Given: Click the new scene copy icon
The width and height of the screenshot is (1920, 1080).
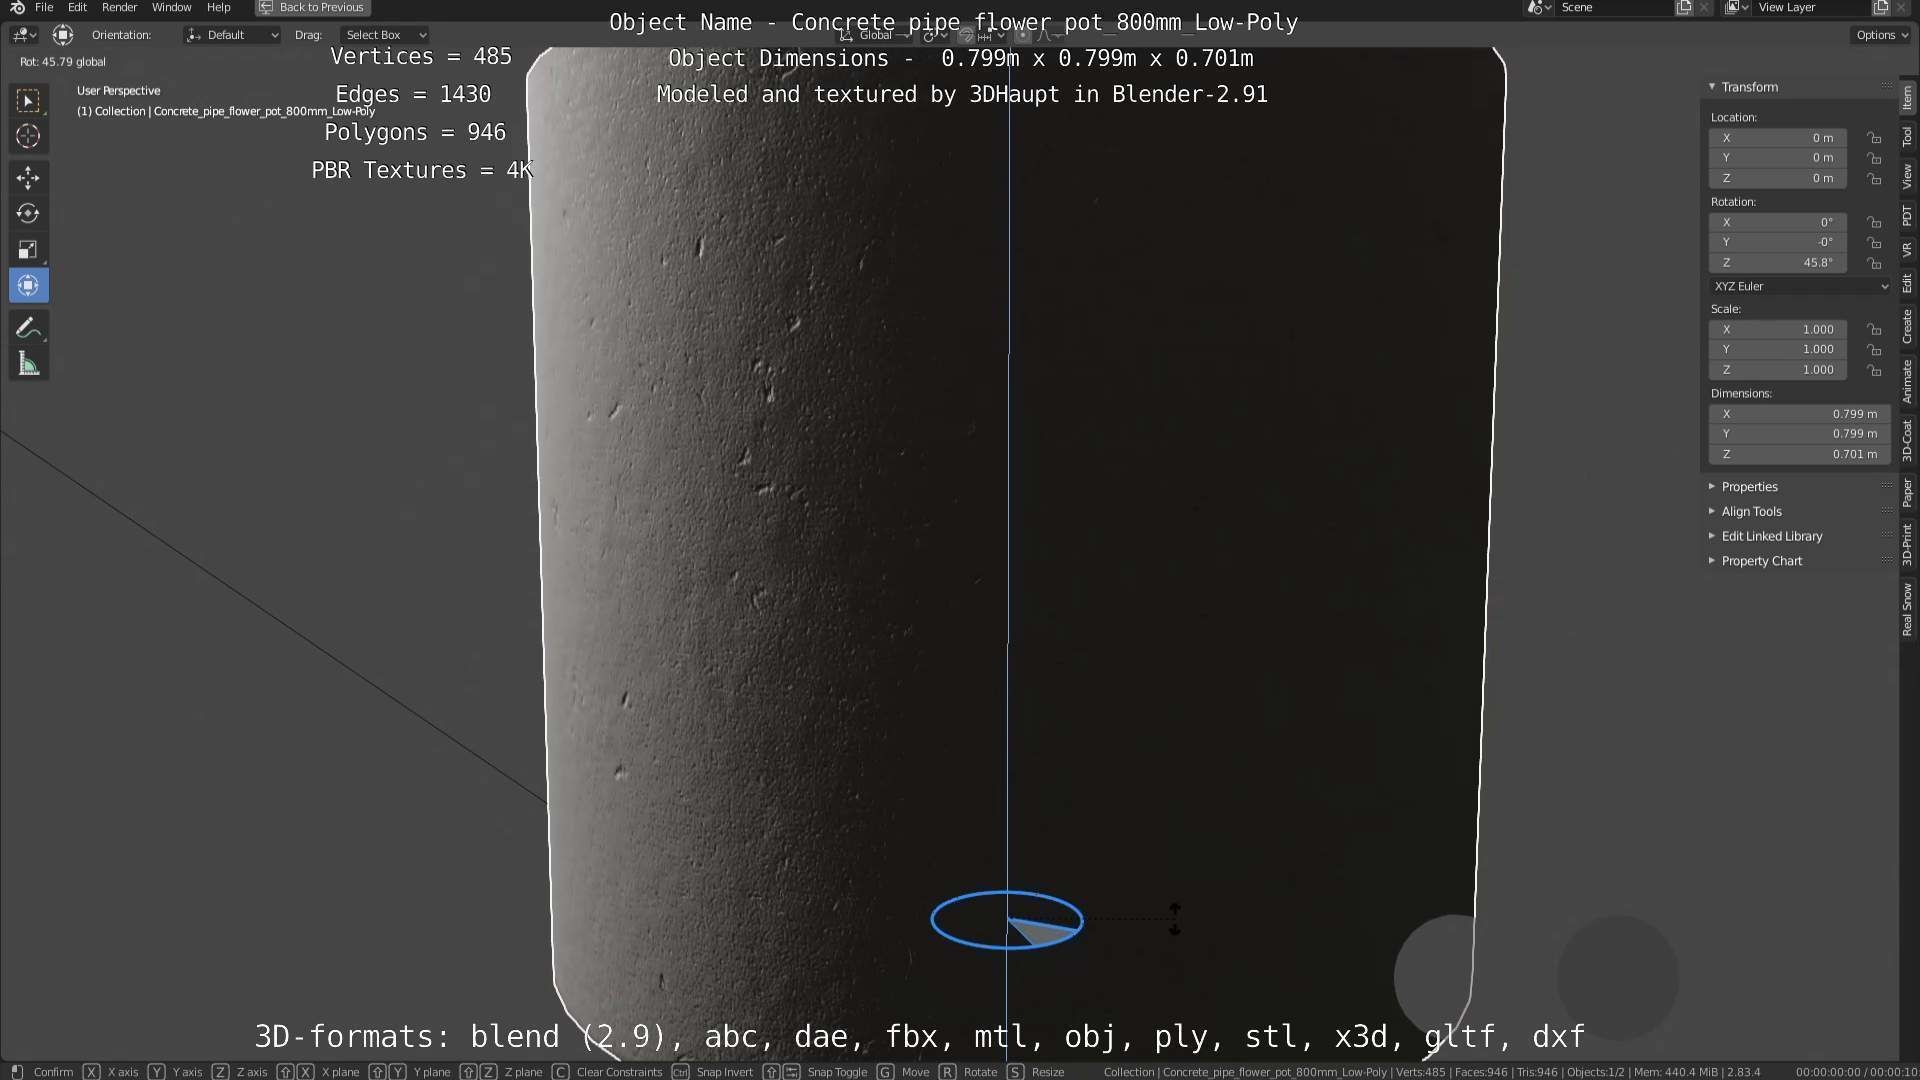Looking at the screenshot, I should coord(1684,8).
